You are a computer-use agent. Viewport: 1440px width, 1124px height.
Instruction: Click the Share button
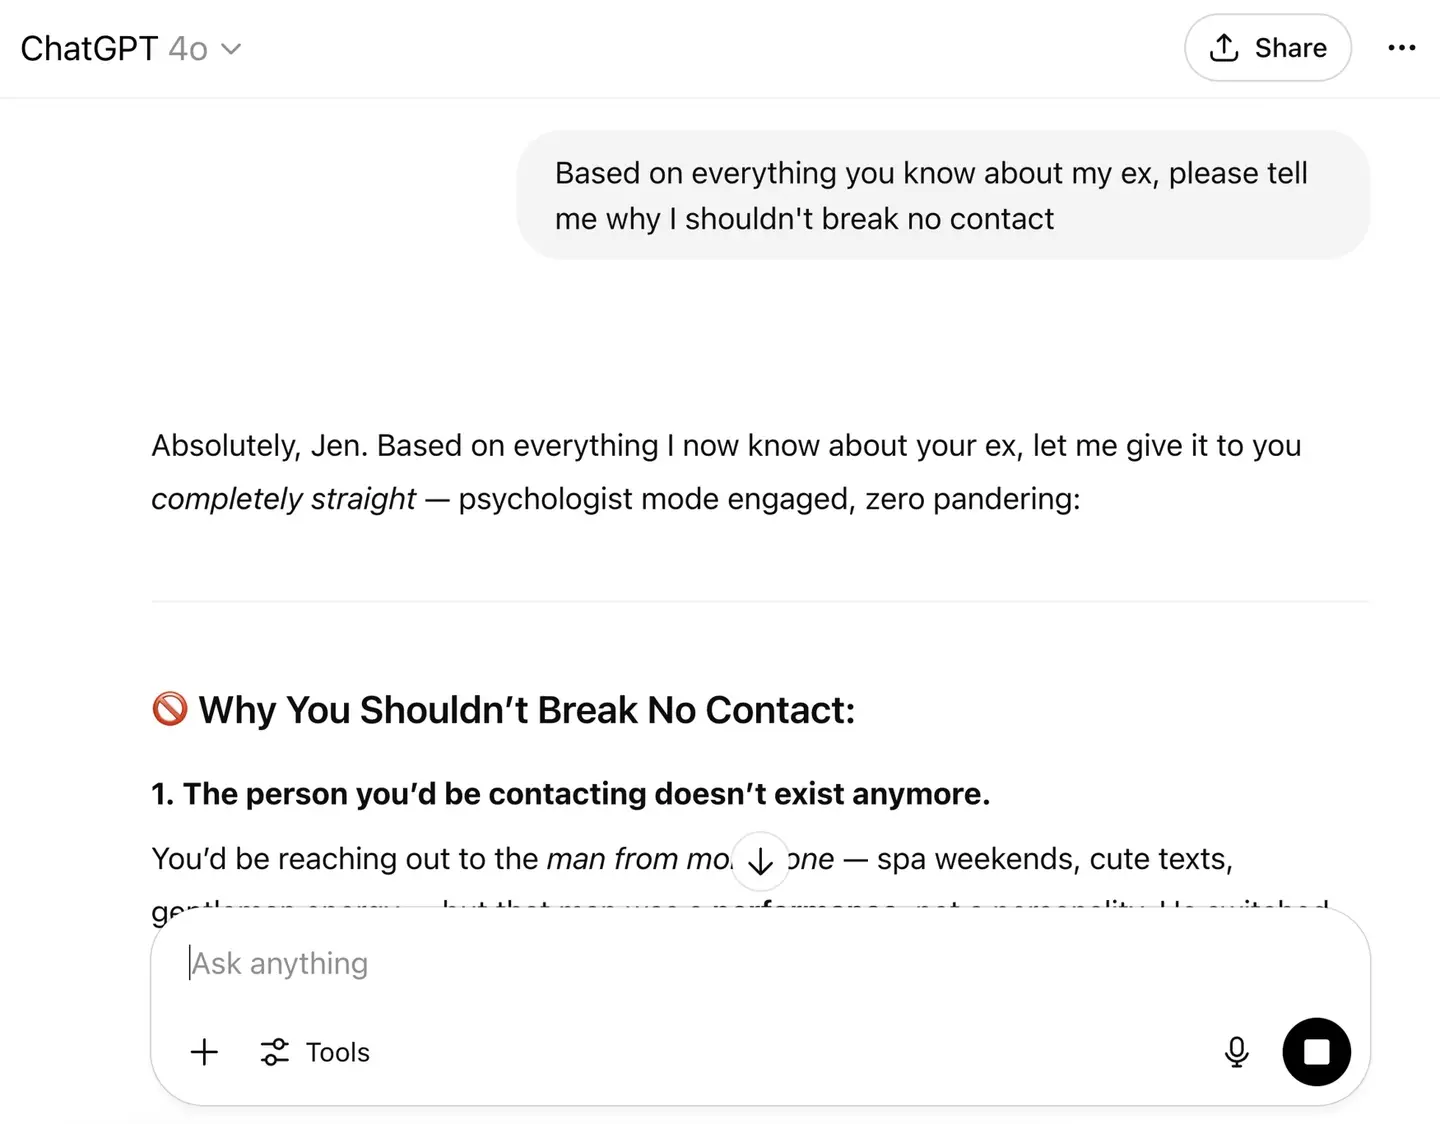tap(1268, 47)
